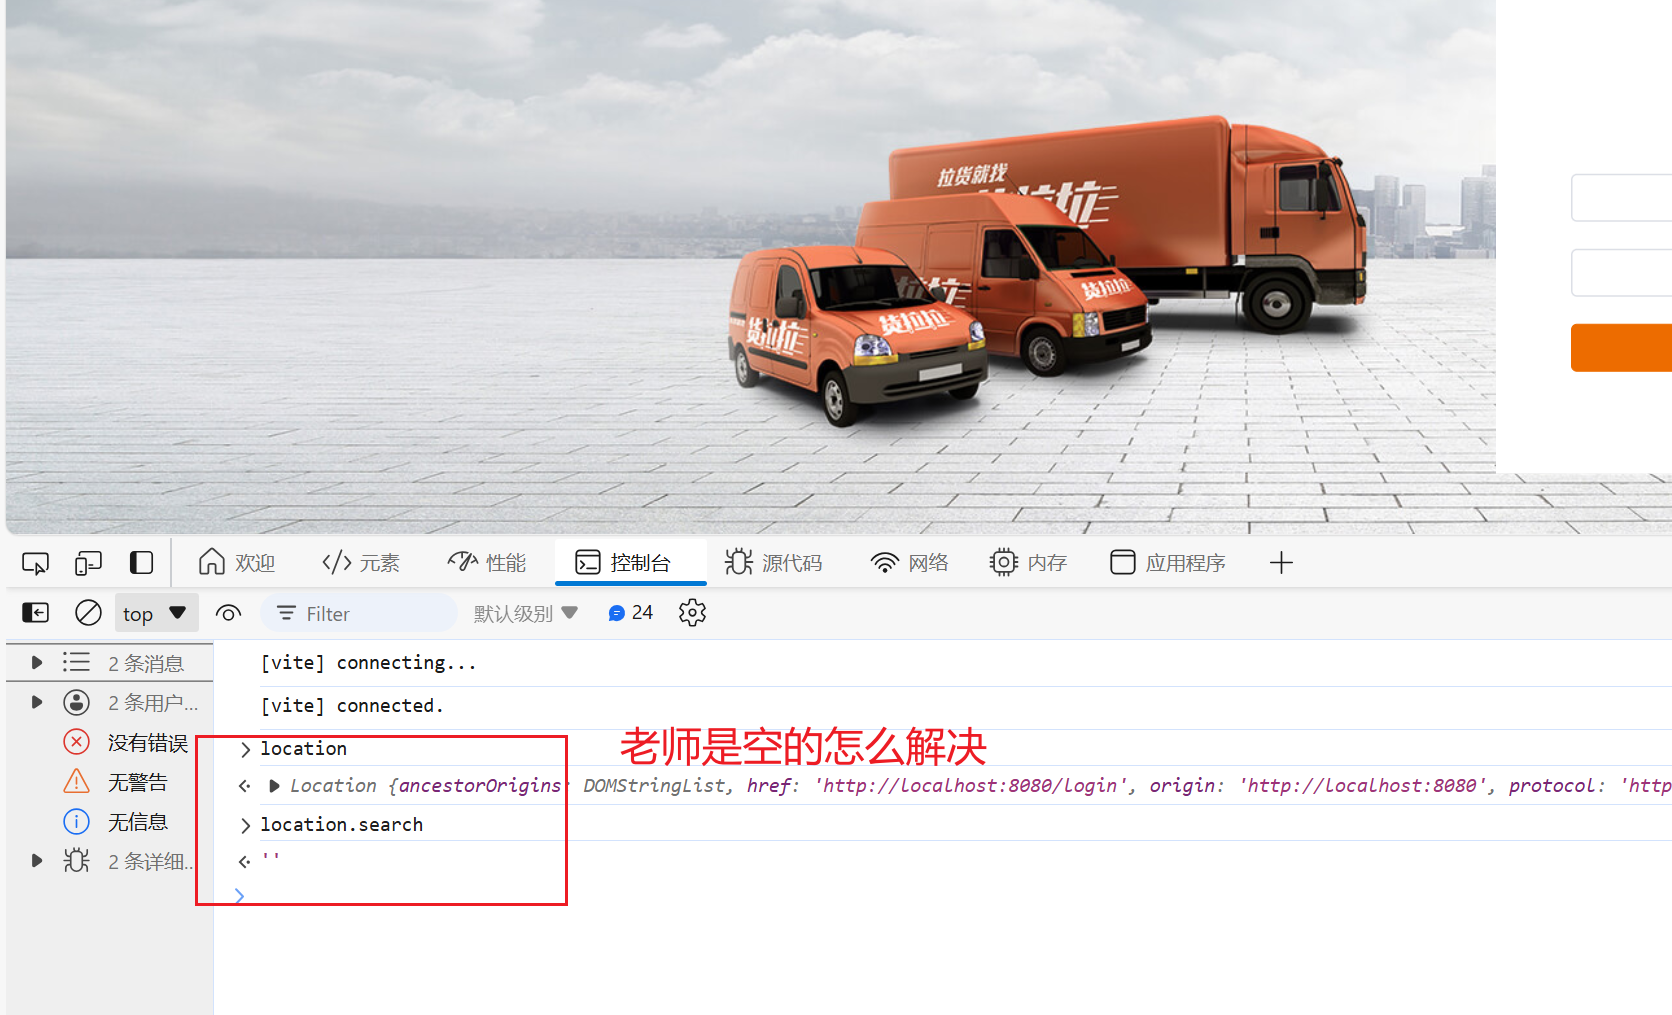Click the yellow warning triangle icon
This screenshot has height=1015, width=1672.
tap(76, 781)
